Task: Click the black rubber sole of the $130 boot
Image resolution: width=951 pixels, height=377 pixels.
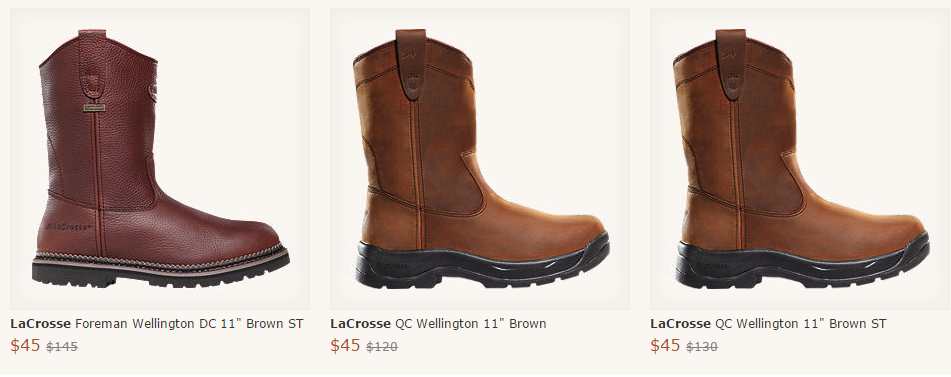Action: pos(802,264)
